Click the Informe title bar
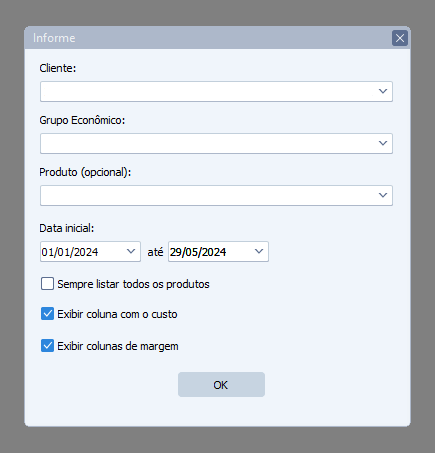The height and width of the screenshot is (453, 435). click(207, 38)
